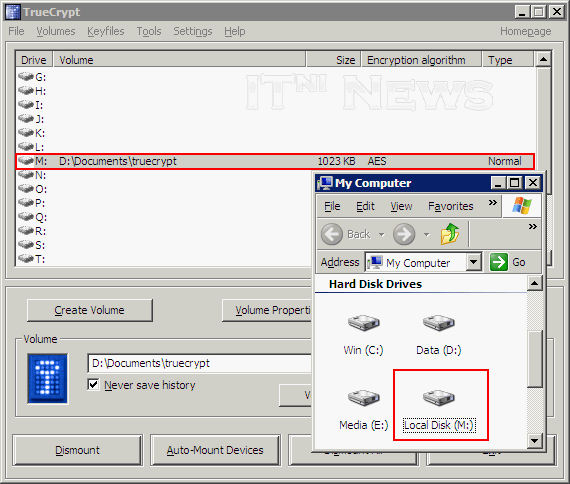Click the drive list scroll-up arrow
Image resolution: width=570 pixels, height=484 pixels.
(543, 59)
